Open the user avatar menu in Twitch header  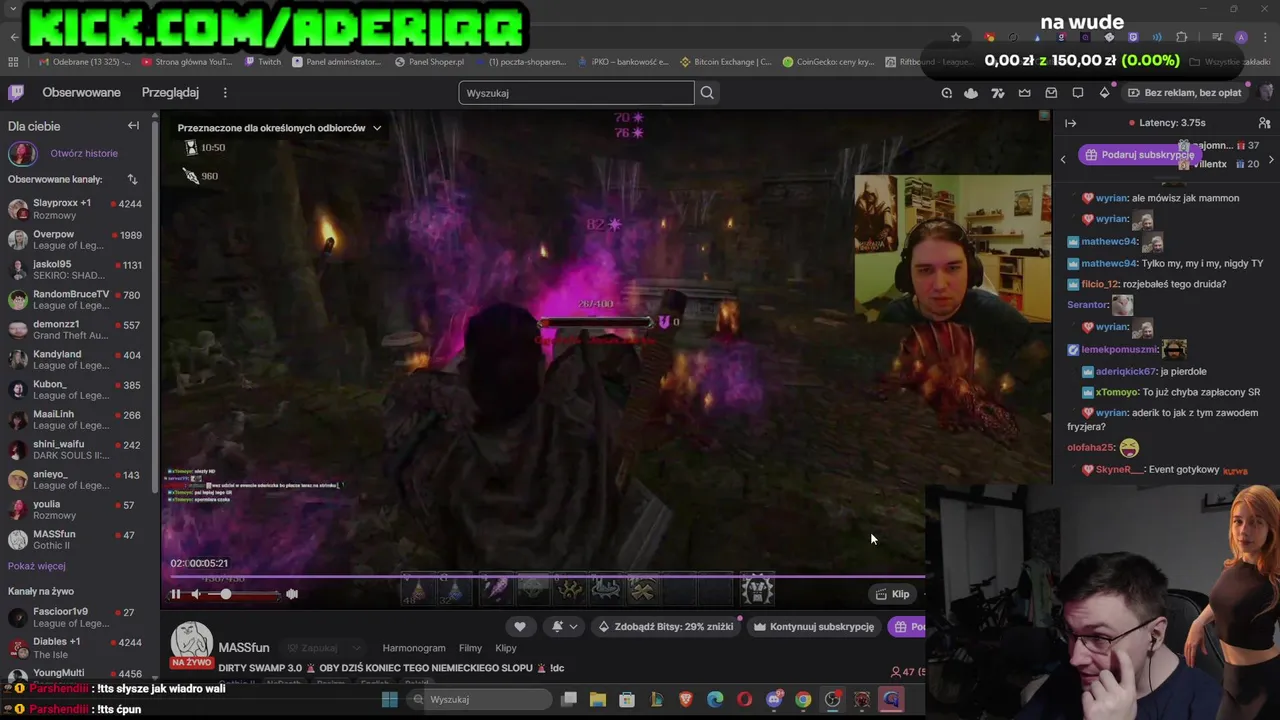pyautogui.click(x=1266, y=93)
